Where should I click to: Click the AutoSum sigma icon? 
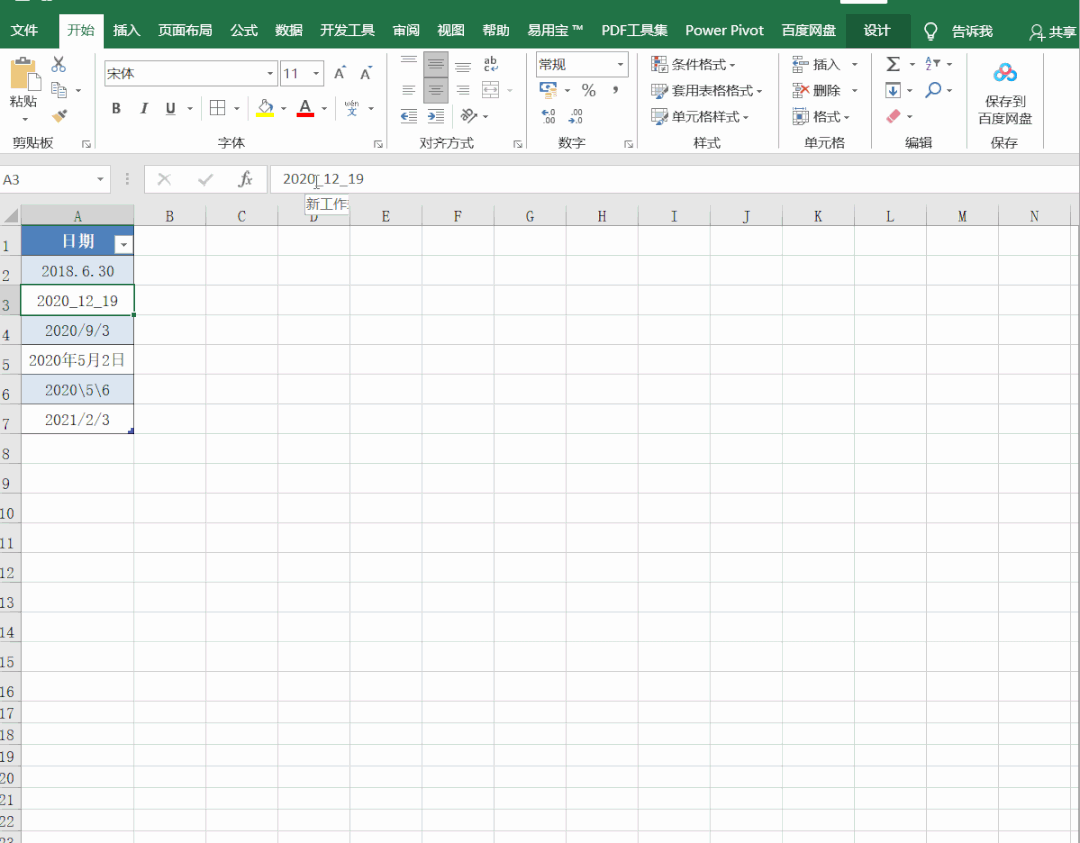tap(893, 64)
